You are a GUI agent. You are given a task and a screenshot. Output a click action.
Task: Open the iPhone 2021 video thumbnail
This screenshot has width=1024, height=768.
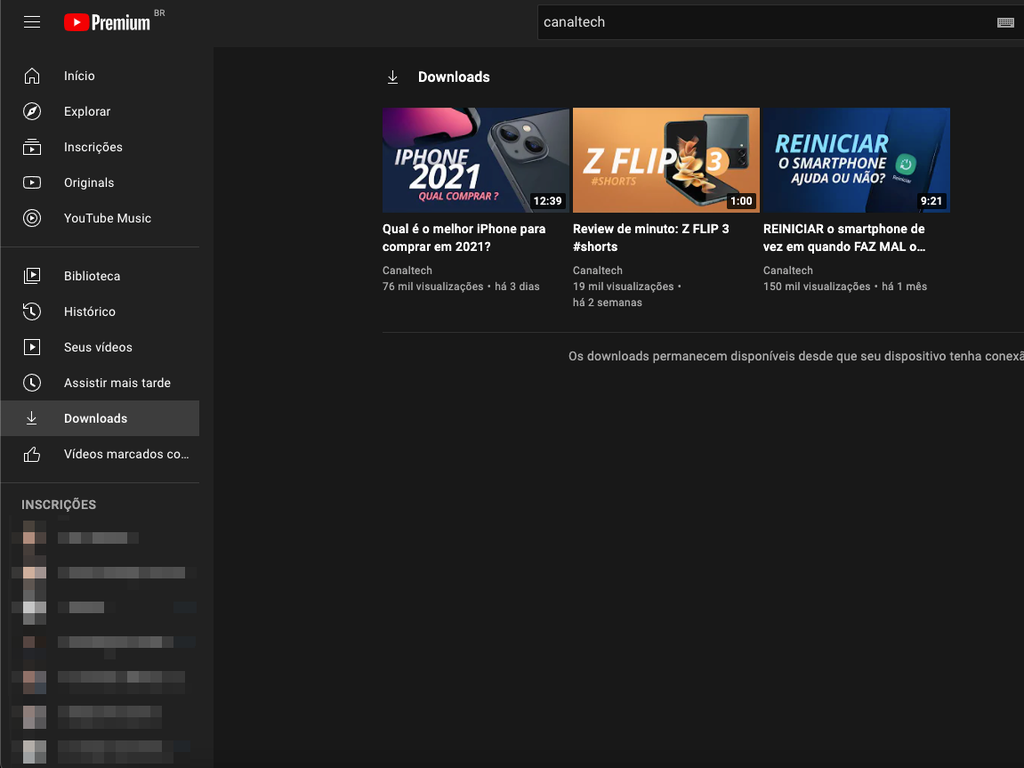[x=475, y=160]
